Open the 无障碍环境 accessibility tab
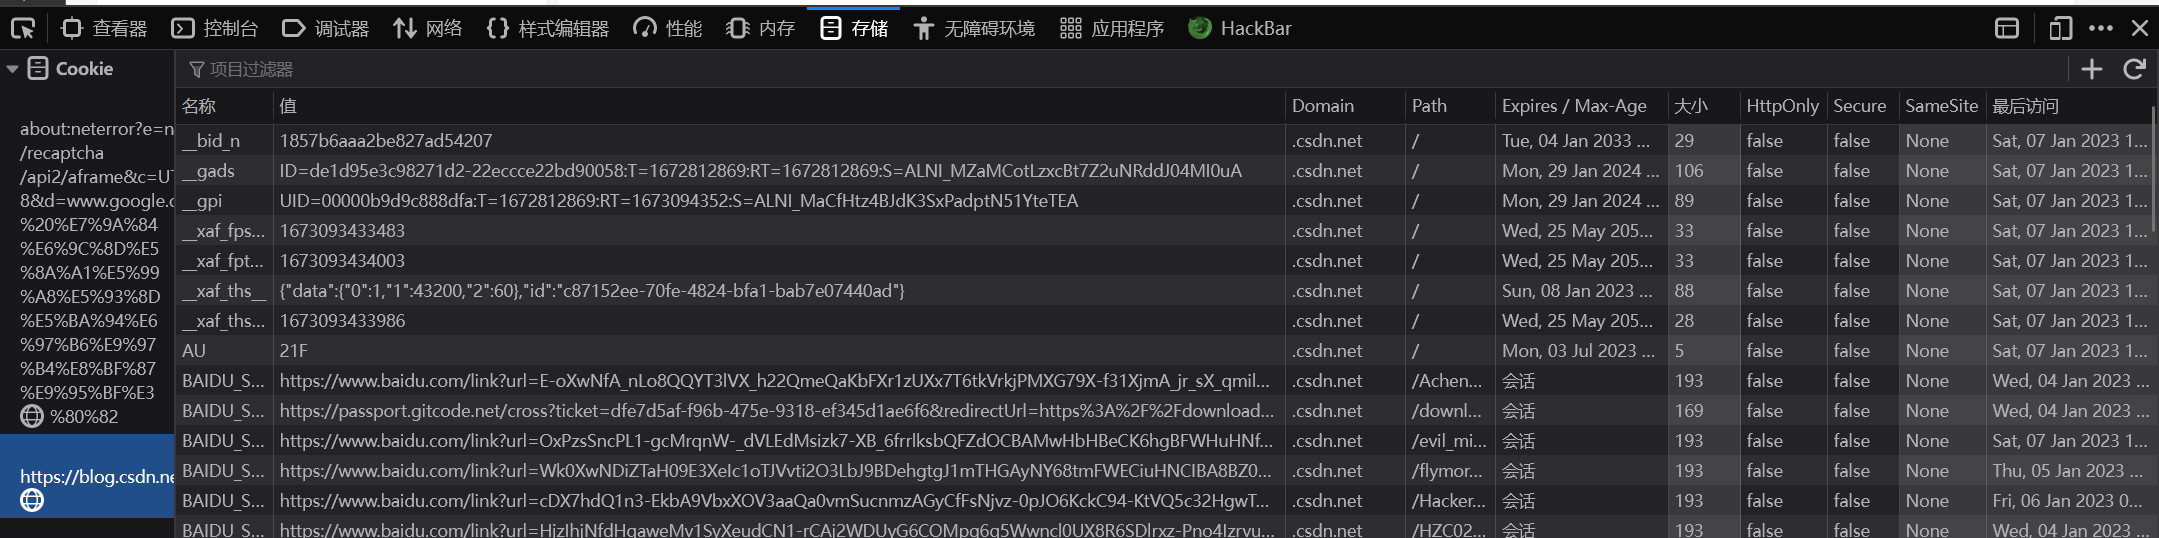This screenshot has width=2159, height=538. 974,28
